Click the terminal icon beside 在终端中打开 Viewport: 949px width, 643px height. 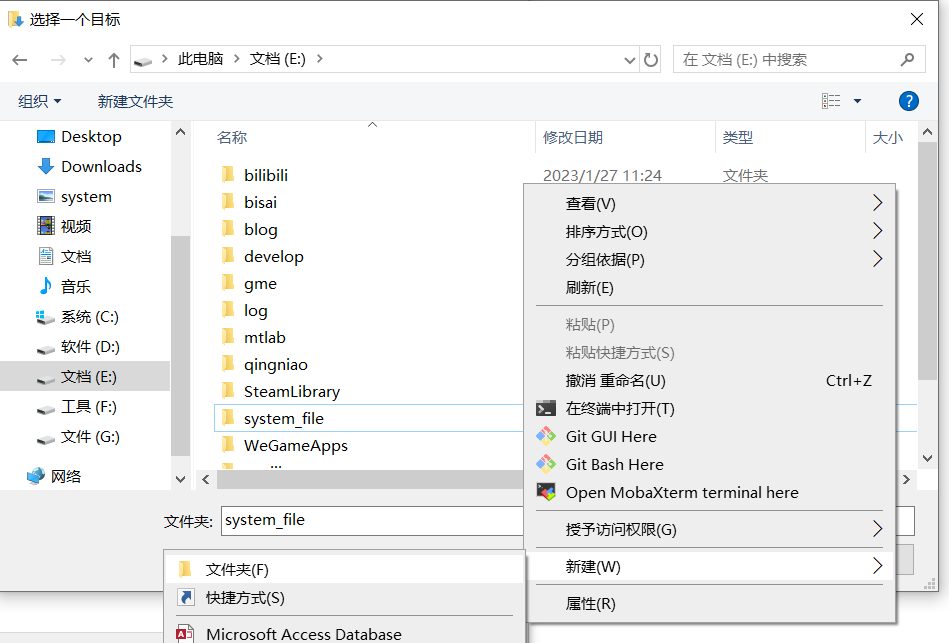click(x=546, y=408)
